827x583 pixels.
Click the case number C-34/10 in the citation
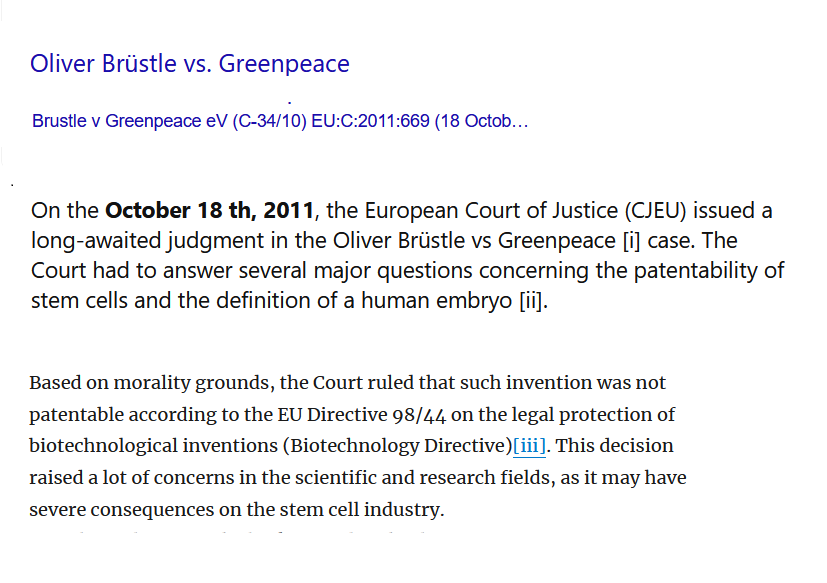pos(270,121)
